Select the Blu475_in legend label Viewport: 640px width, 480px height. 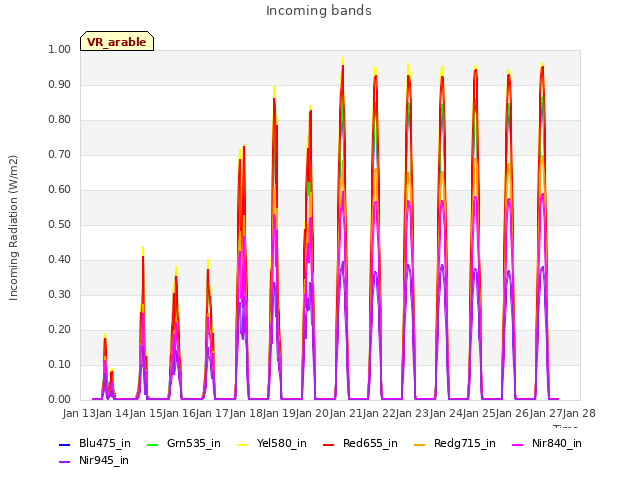[105, 443]
